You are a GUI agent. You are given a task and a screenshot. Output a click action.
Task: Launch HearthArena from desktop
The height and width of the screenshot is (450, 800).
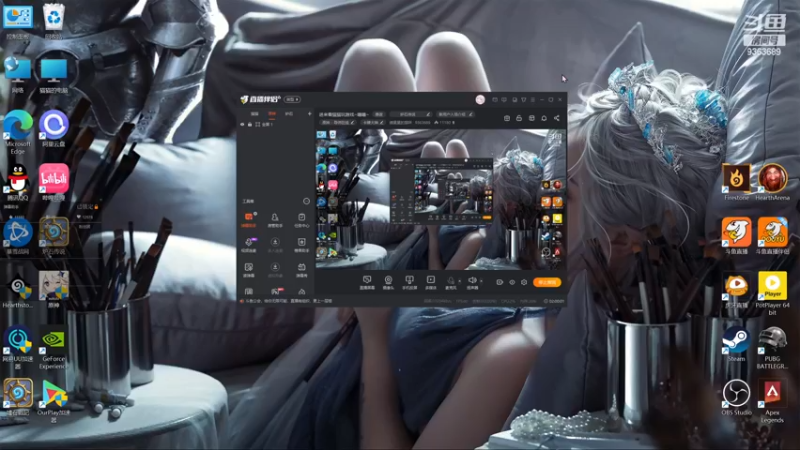[772, 182]
